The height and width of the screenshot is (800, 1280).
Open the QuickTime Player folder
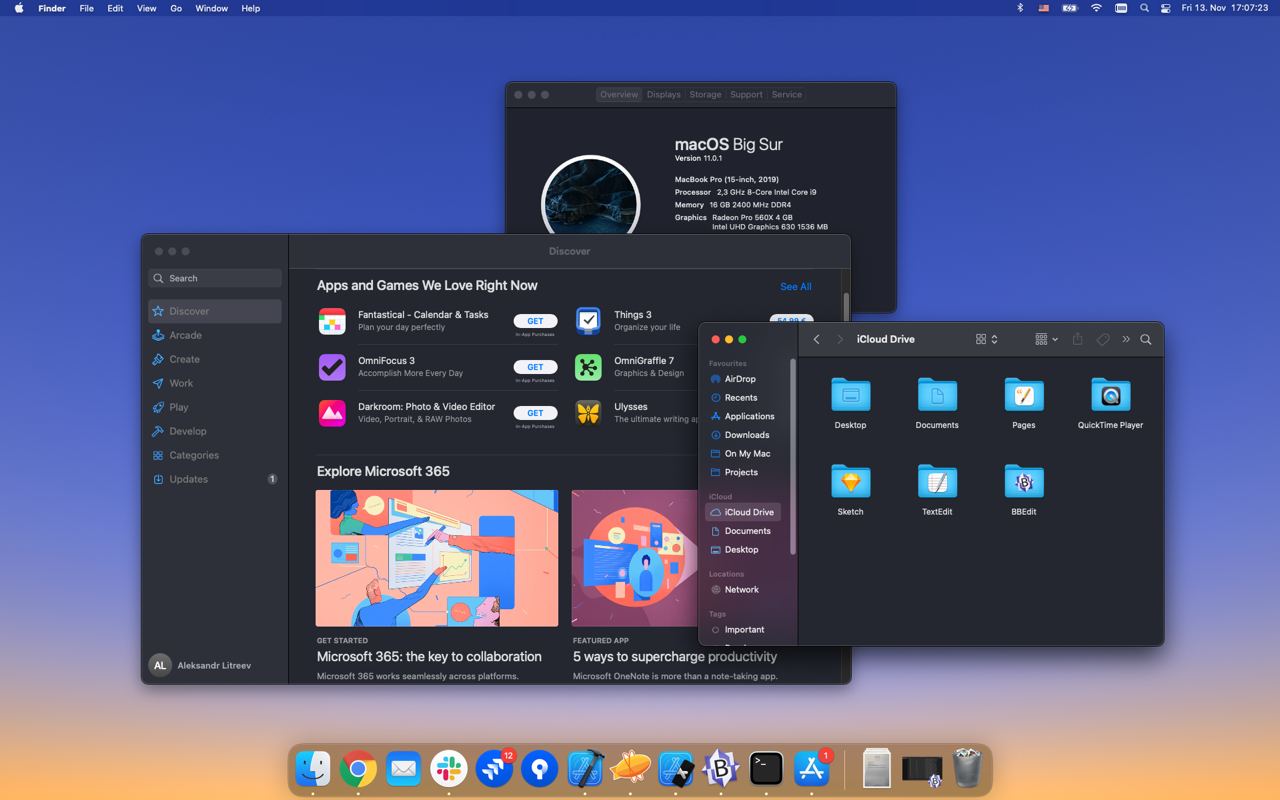click(1110, 395)
